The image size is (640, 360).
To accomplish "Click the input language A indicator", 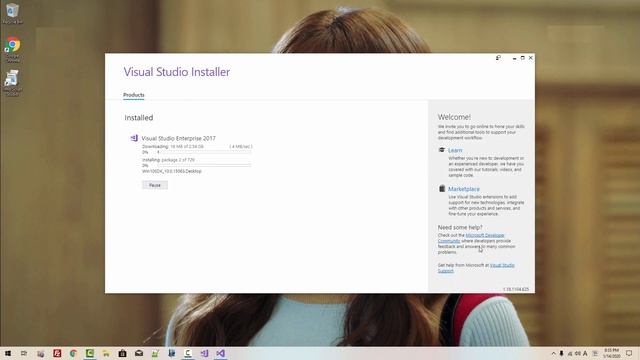I will pos(585,353).
